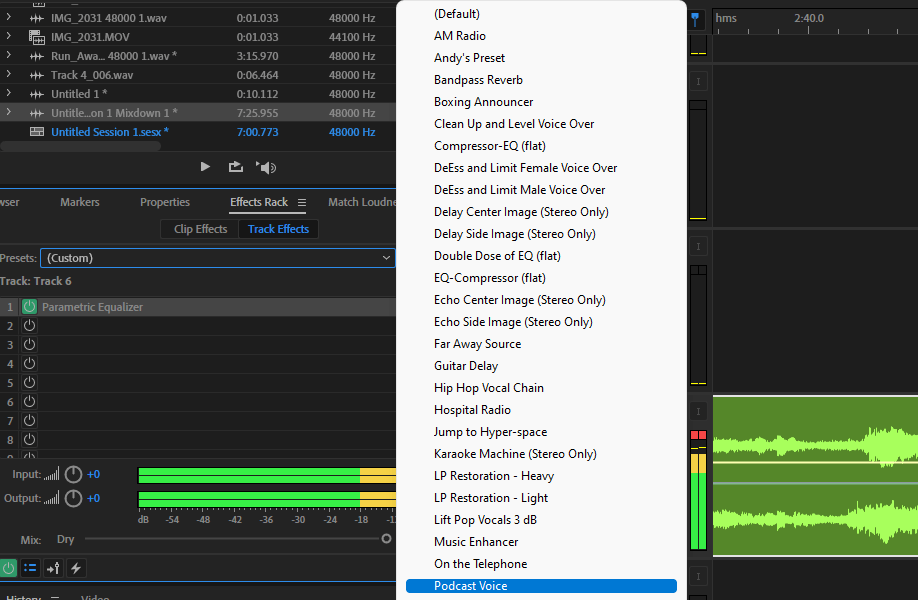Choose Guitar Delay preset
This screenshot has height=600, width=918.
point(466,366)
